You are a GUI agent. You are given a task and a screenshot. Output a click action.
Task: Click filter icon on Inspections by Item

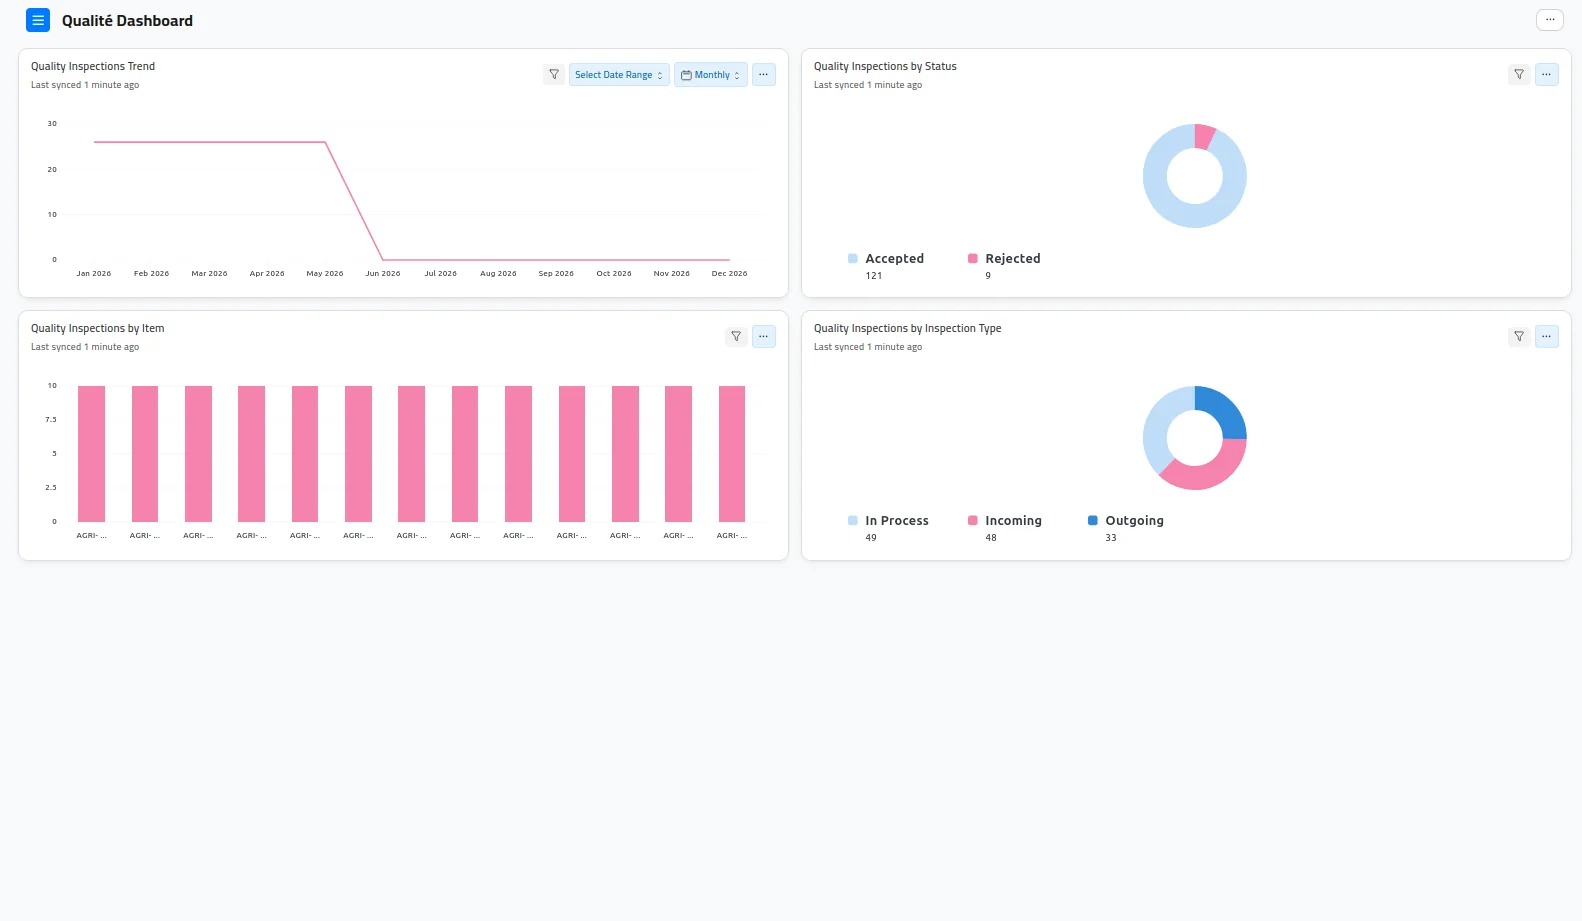click(x=736, y=337)
